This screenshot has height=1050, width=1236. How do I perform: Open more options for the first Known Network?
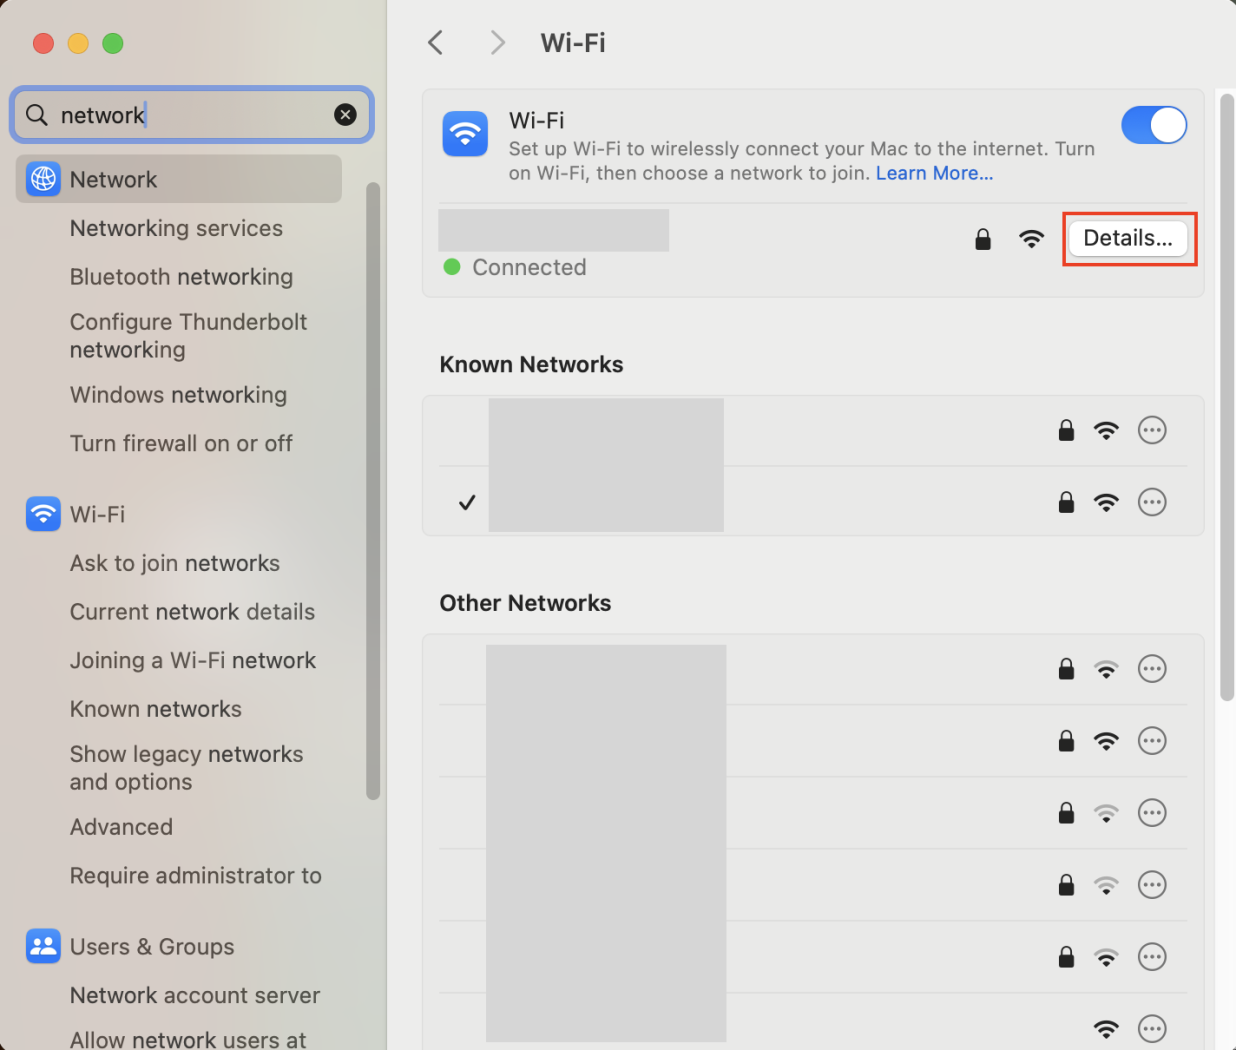pyautogui.click(x=1152, y=430)
